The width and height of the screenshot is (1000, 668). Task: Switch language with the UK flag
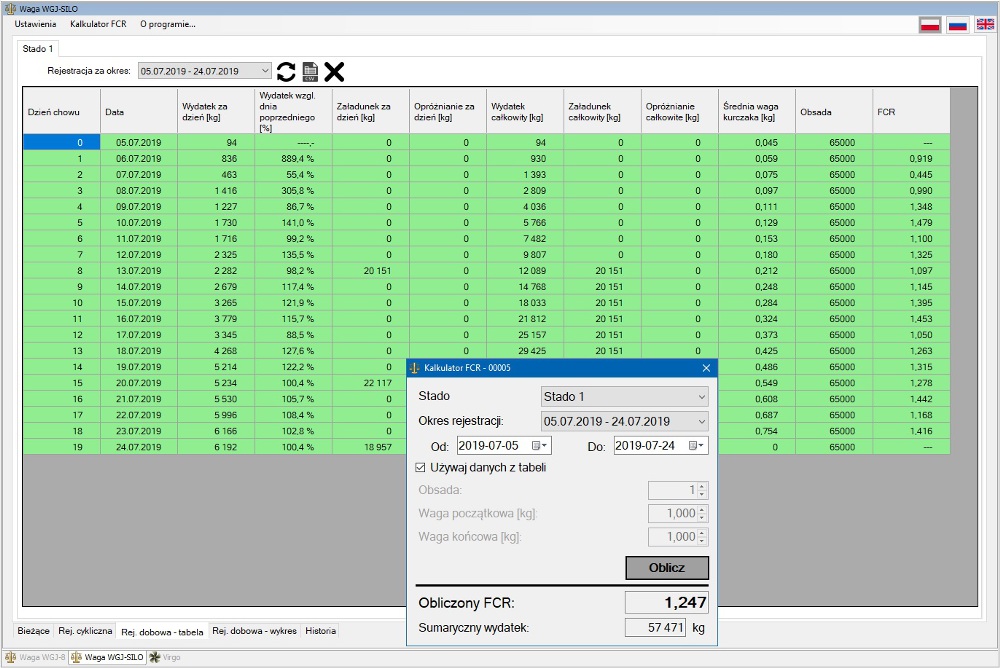pyautogui.click(x=984, y=24)
